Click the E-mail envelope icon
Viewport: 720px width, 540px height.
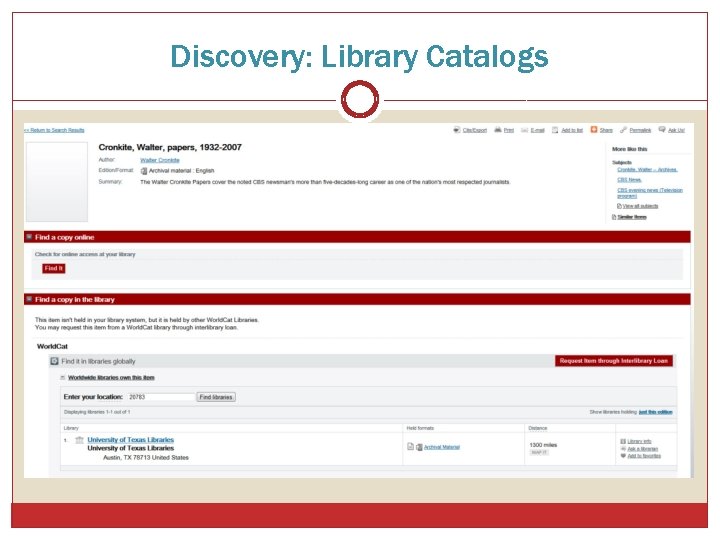[x=524, y=130]
